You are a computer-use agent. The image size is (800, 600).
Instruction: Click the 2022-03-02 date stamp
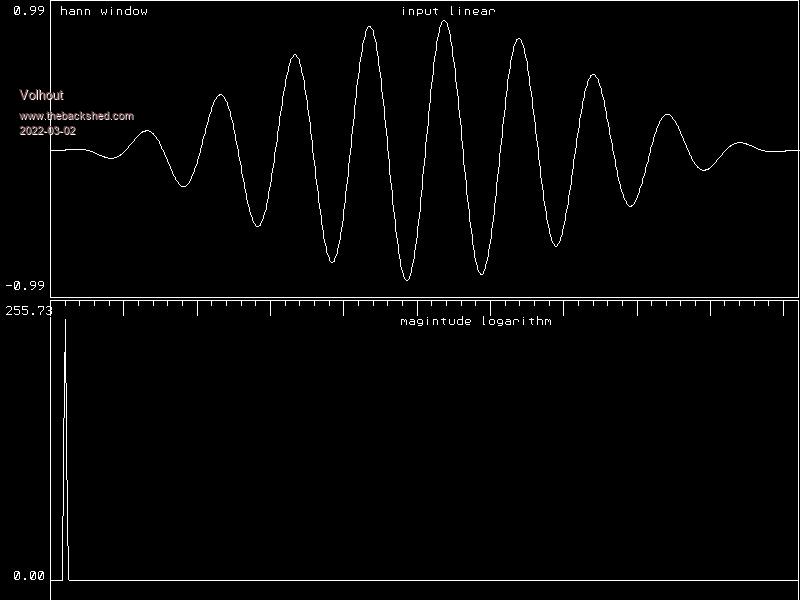(x=48, y=131)
